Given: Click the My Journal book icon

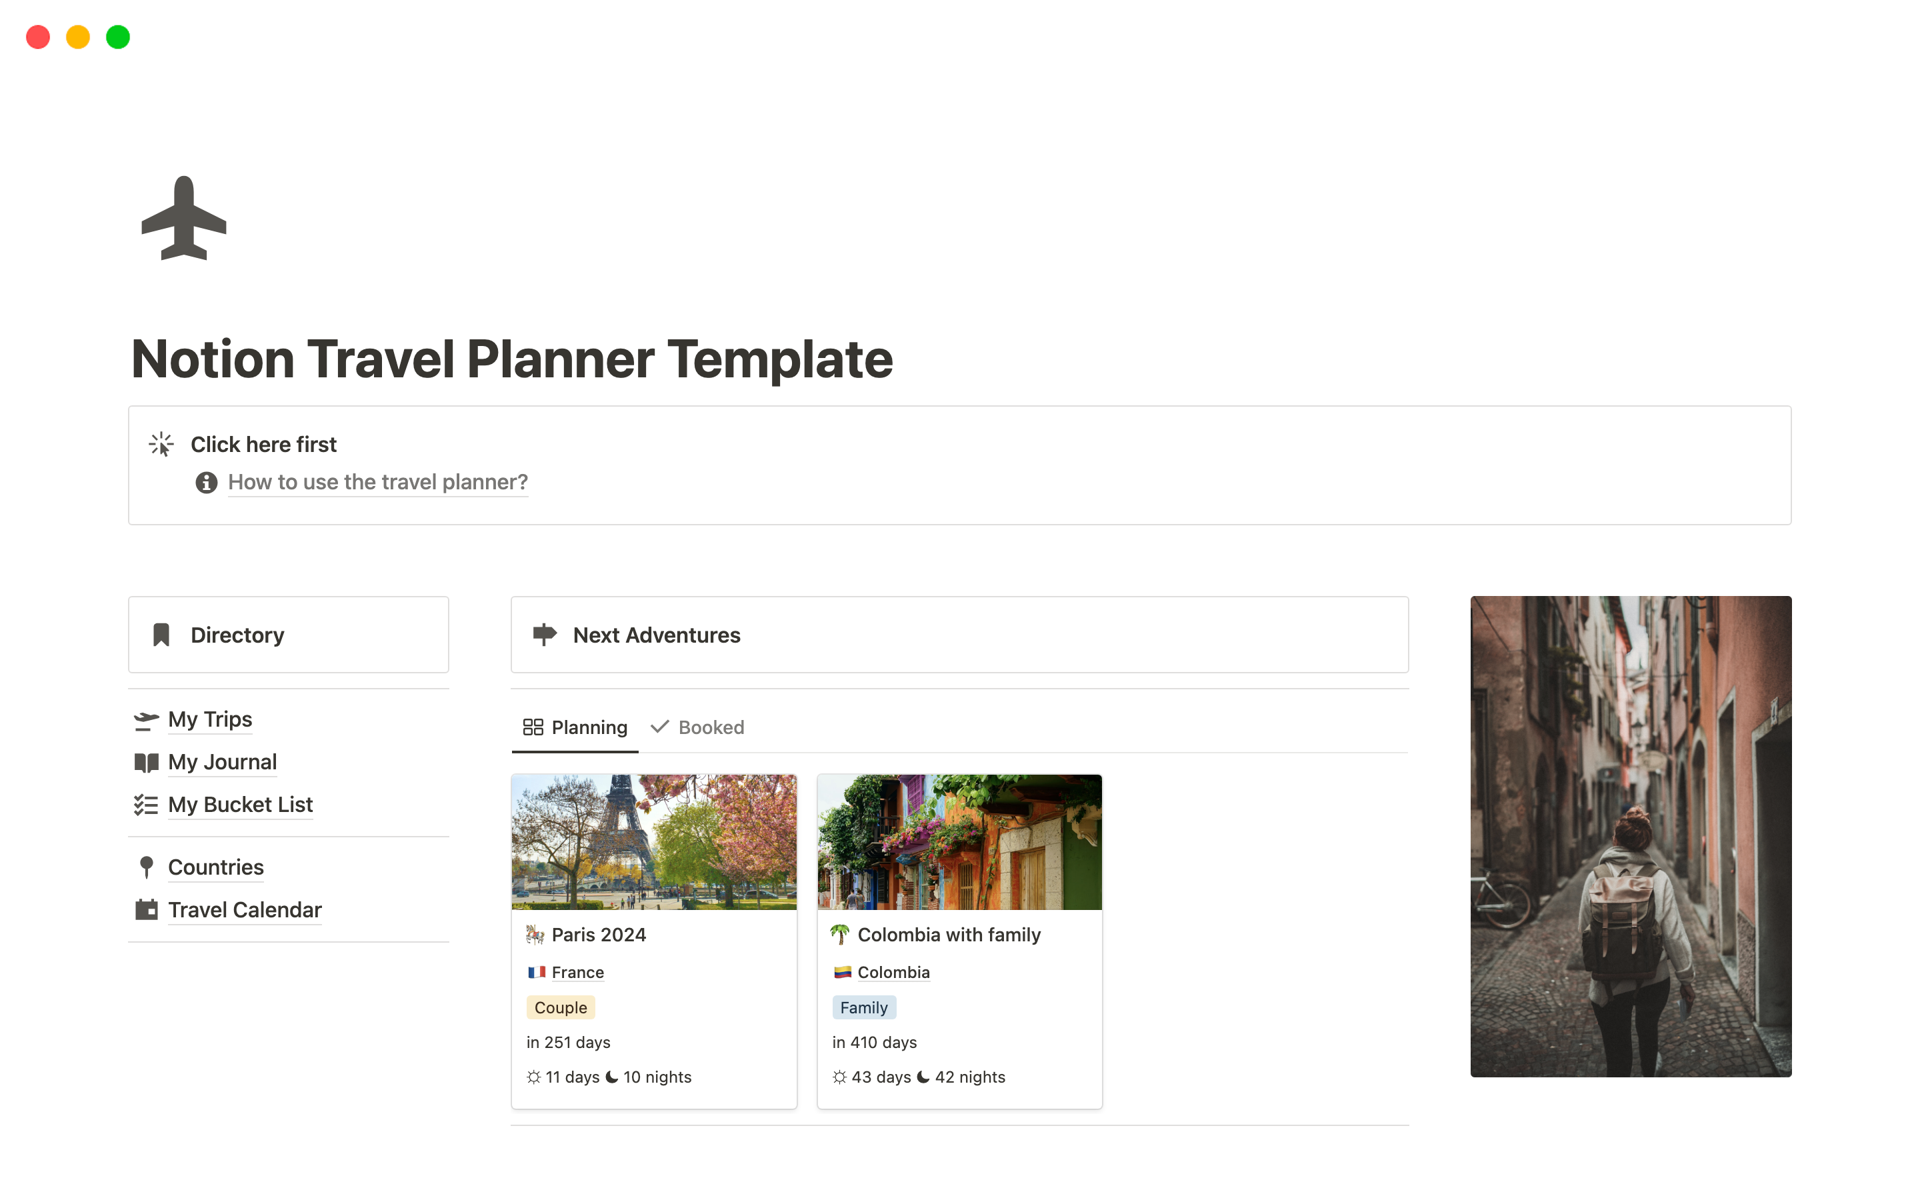Looking at the screenshot, I should click(146, 763).
